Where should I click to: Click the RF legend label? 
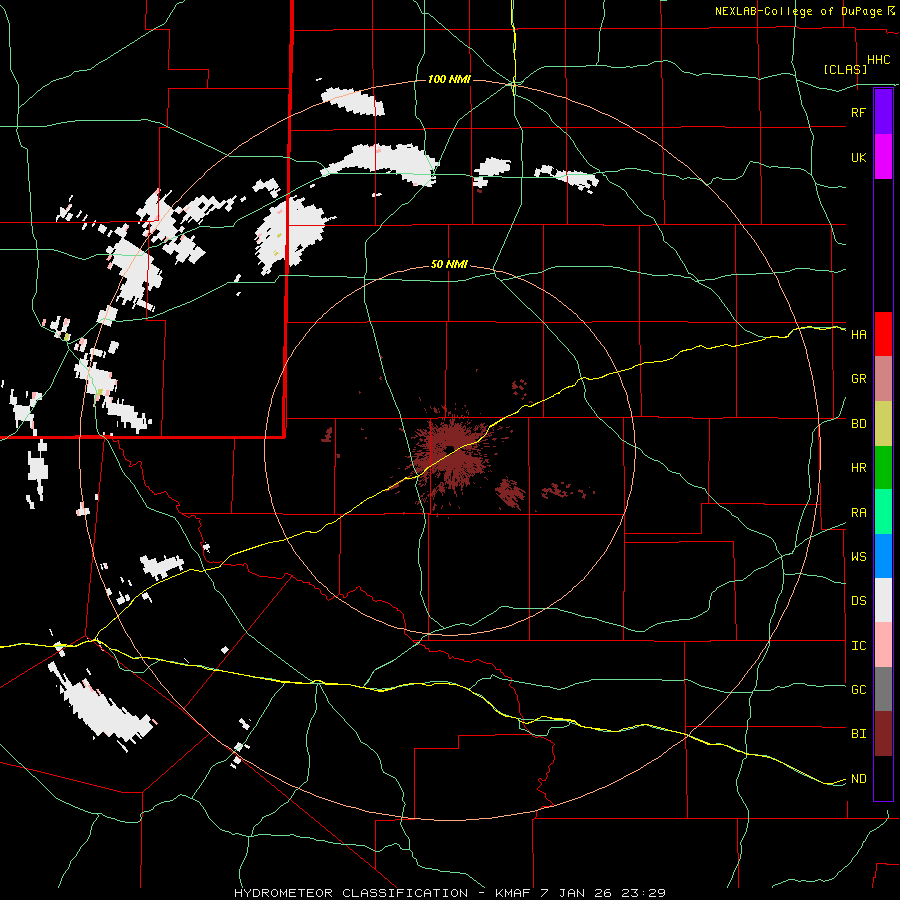[859, 112]
